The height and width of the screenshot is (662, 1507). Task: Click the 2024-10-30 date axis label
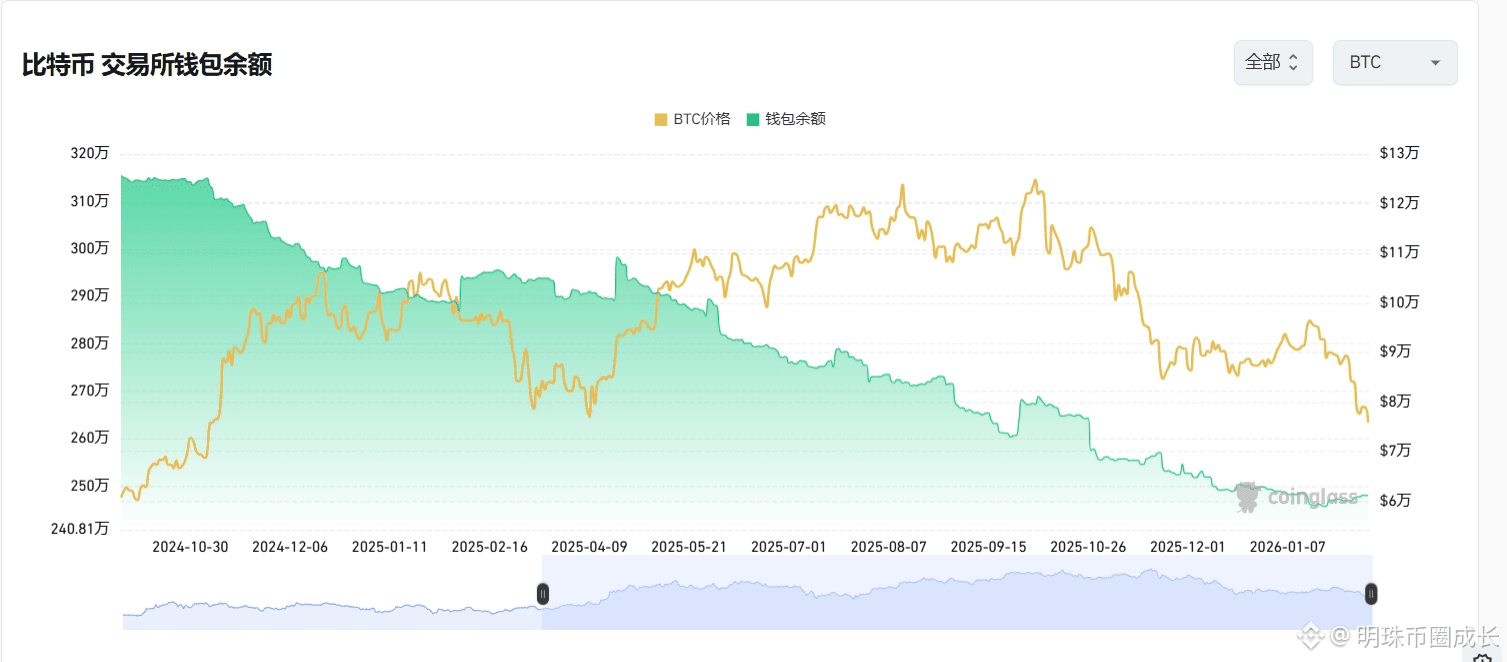pyautogui.click(x=190, y=547)
